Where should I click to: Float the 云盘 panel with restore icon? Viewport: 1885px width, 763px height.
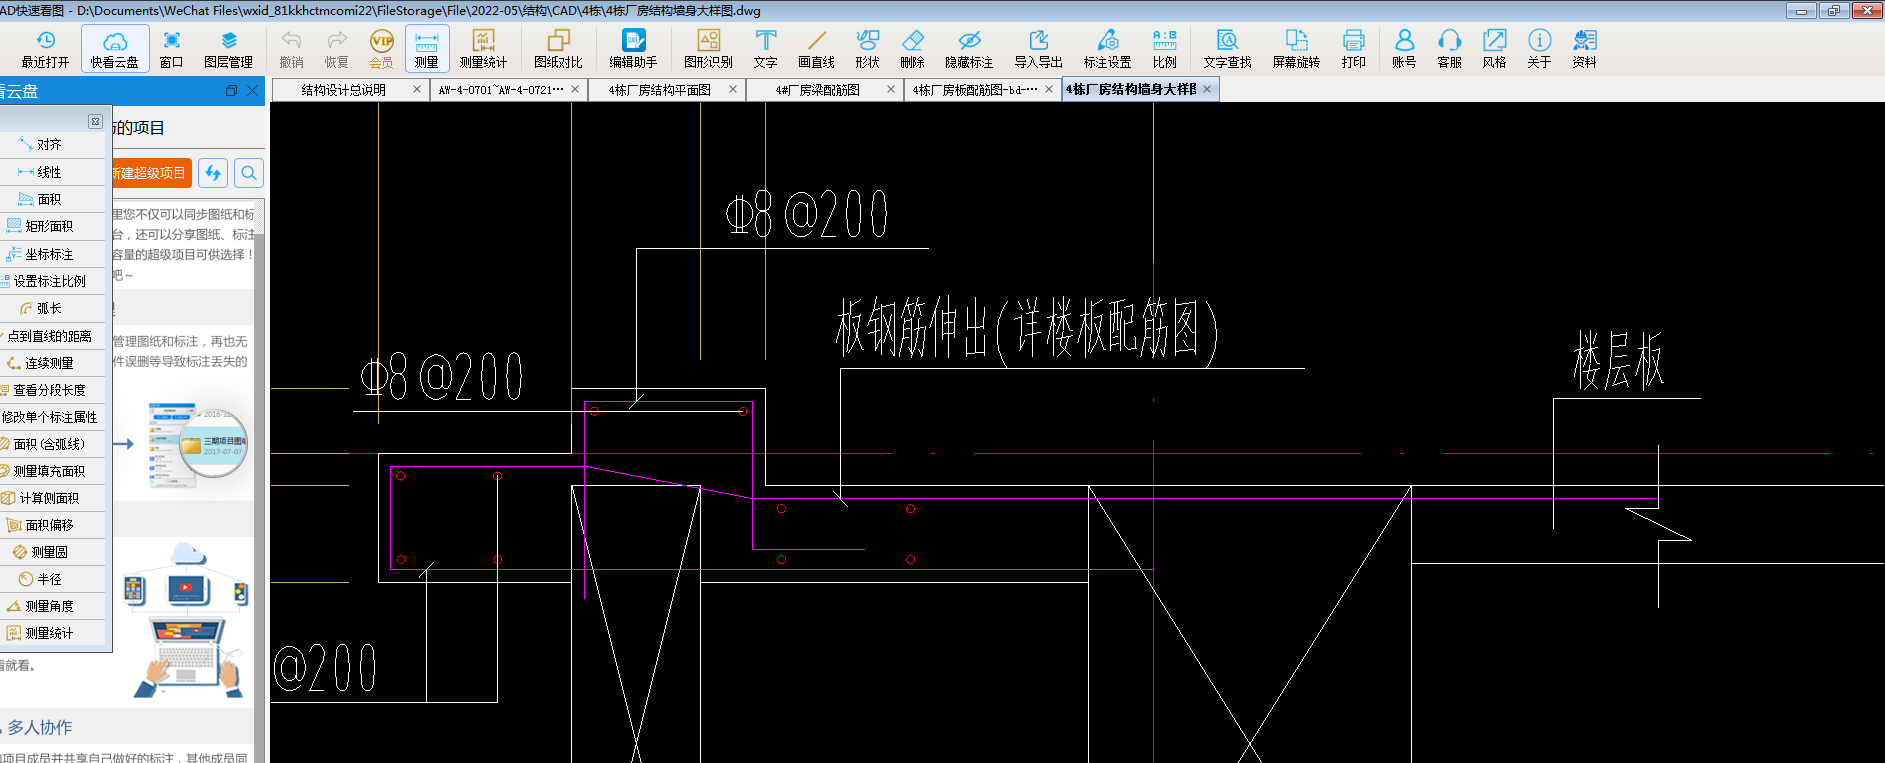231,91
